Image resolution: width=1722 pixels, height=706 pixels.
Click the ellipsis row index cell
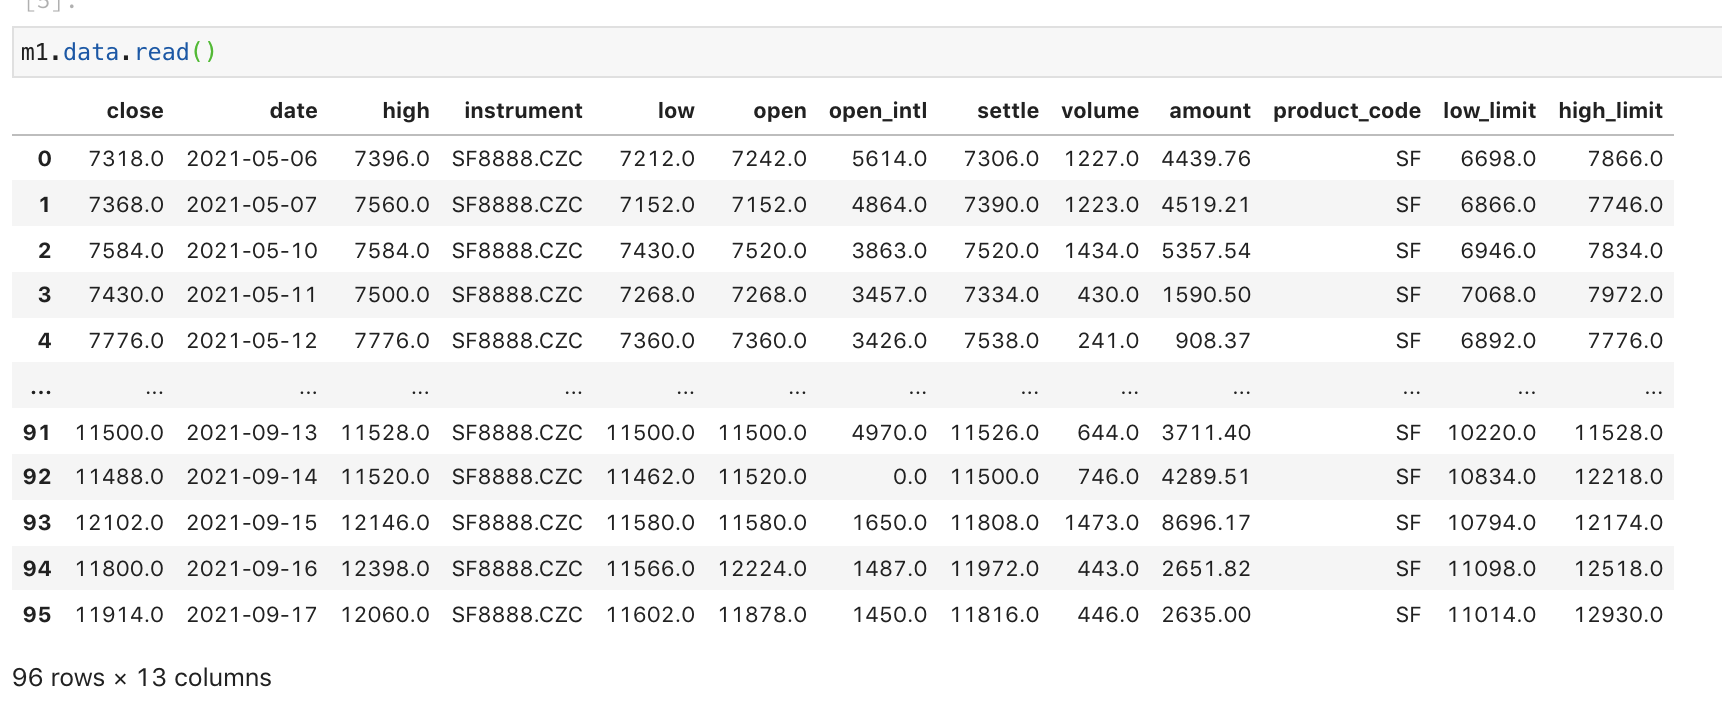[x=41, y=389]
